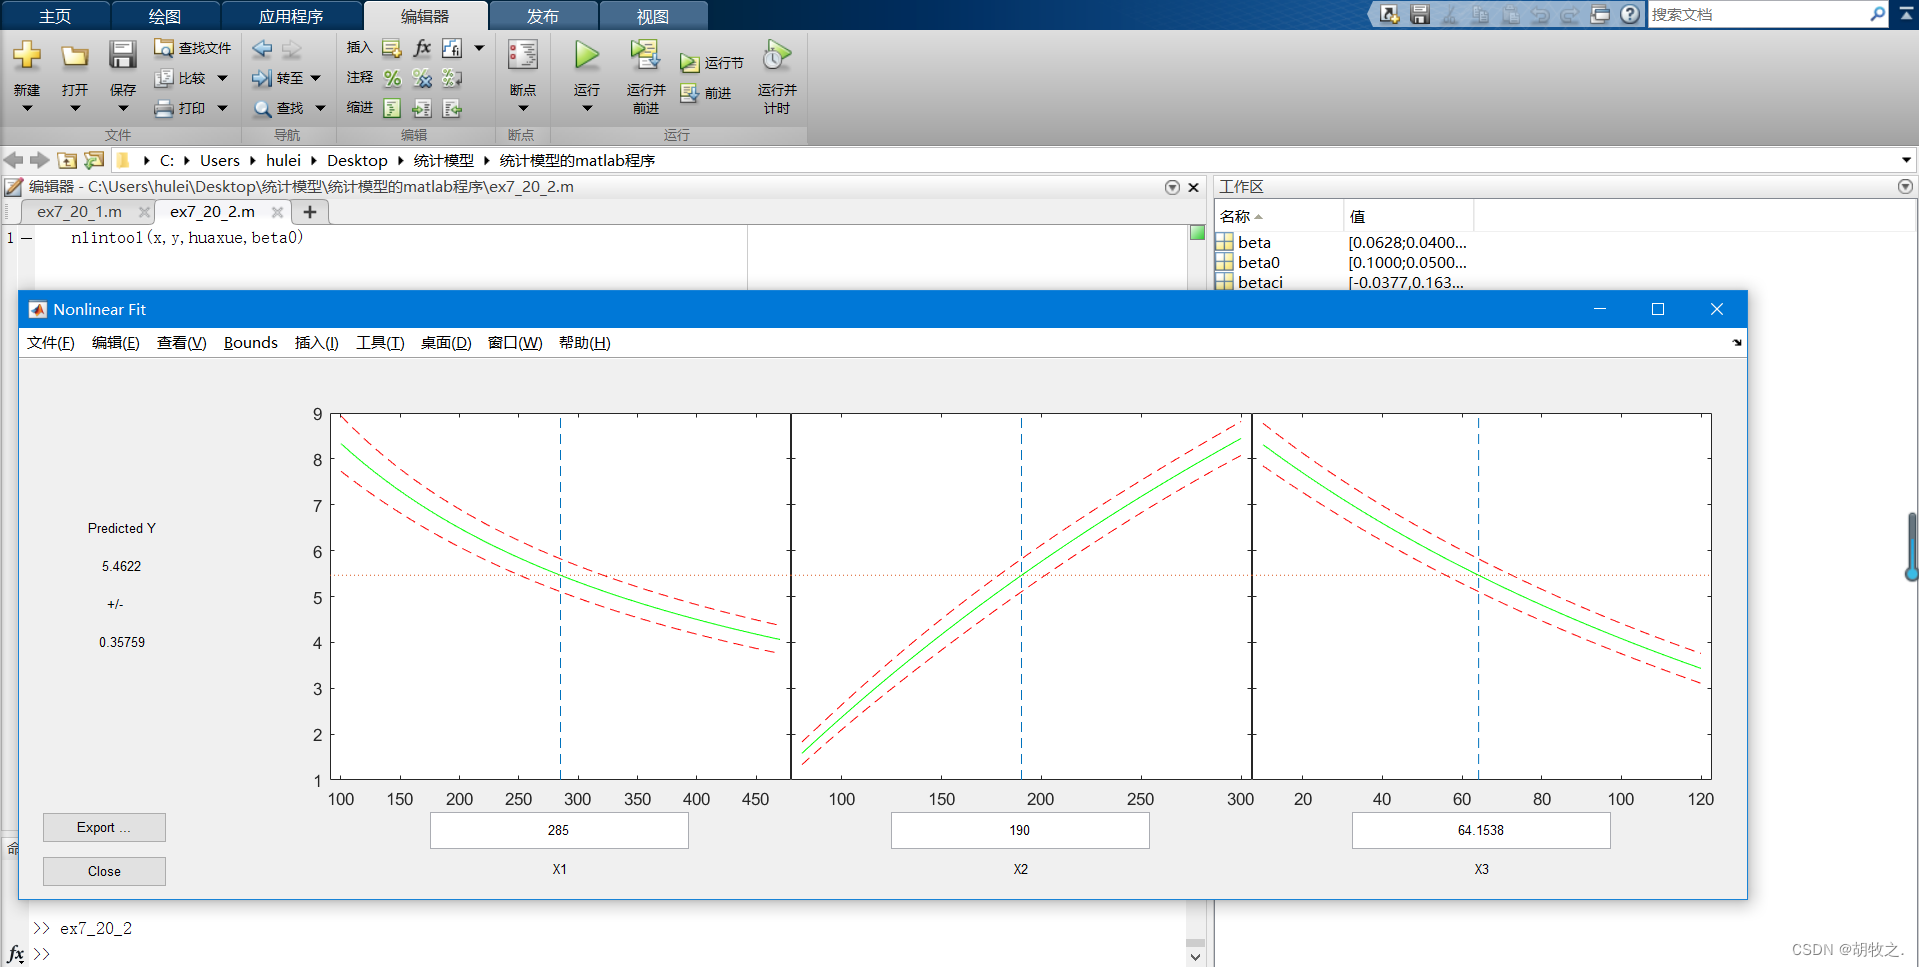Click the fx insert function icon
This screenshot has height=967, width=1919.
[x=422, y=48]
